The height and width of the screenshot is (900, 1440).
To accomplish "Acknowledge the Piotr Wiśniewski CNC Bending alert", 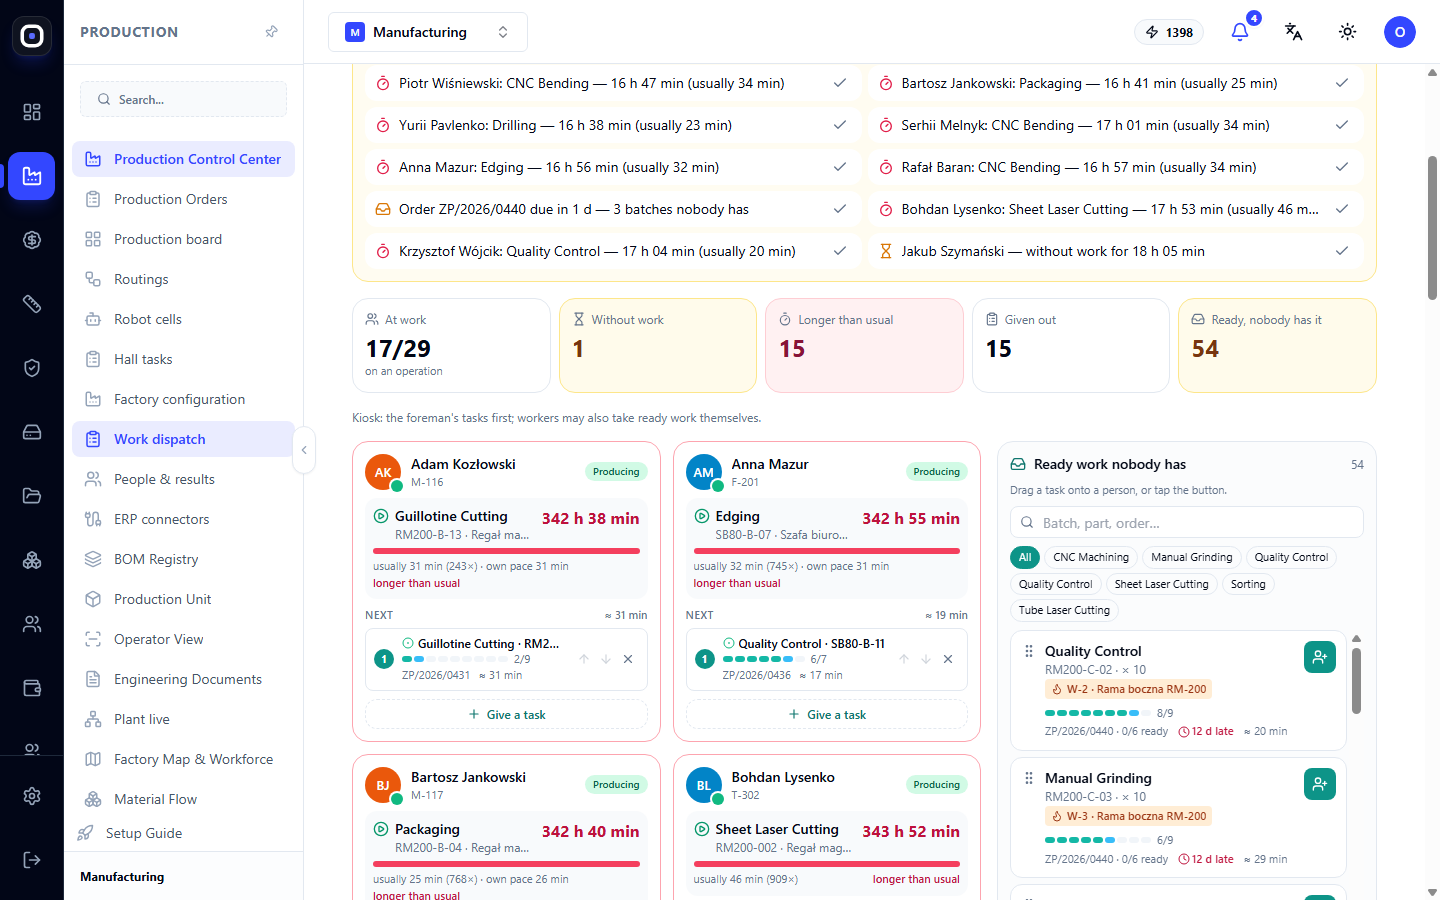I will coord(840,83).
